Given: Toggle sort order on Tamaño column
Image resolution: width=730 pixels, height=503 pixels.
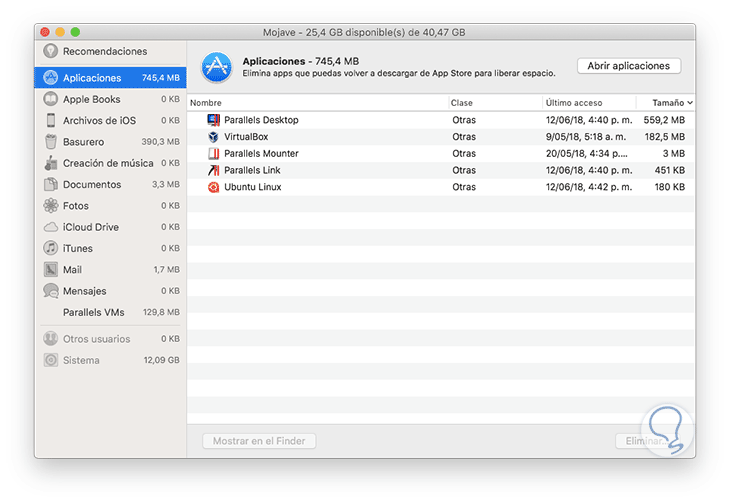Looking at the screenshot, I should (x=671, y=103).
